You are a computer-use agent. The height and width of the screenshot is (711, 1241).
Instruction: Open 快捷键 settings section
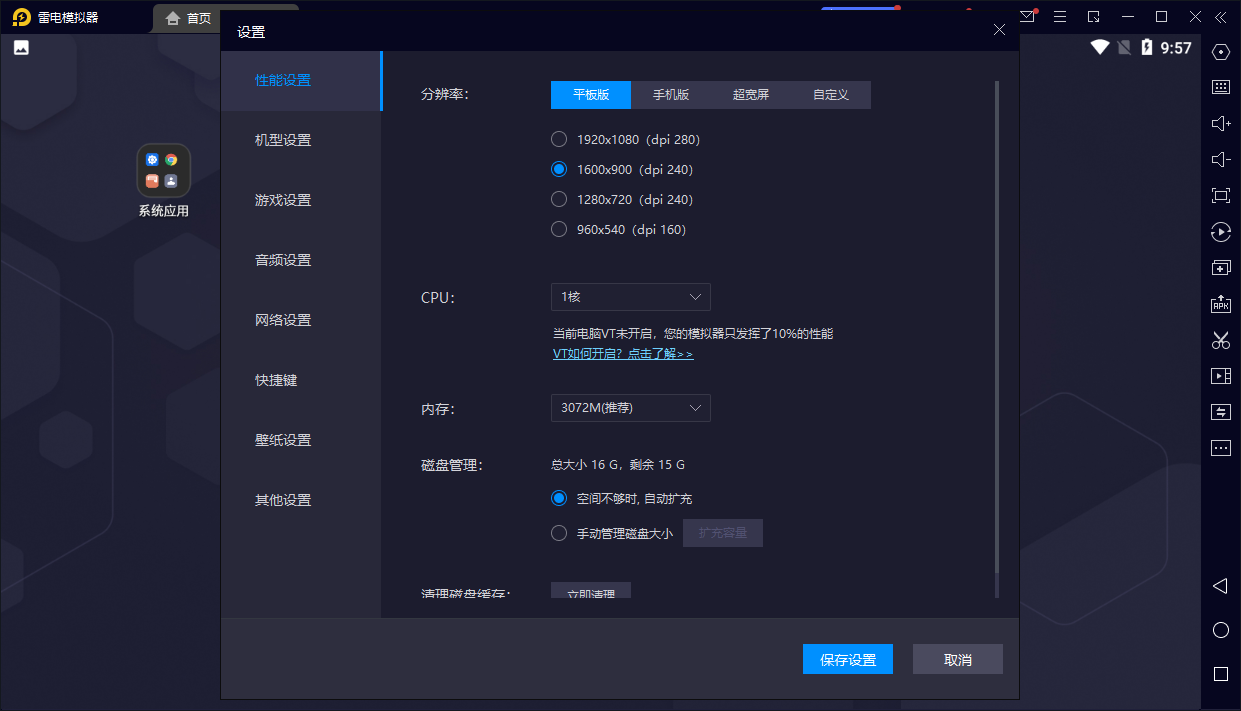pyautogui.click(x=301, y=380)
